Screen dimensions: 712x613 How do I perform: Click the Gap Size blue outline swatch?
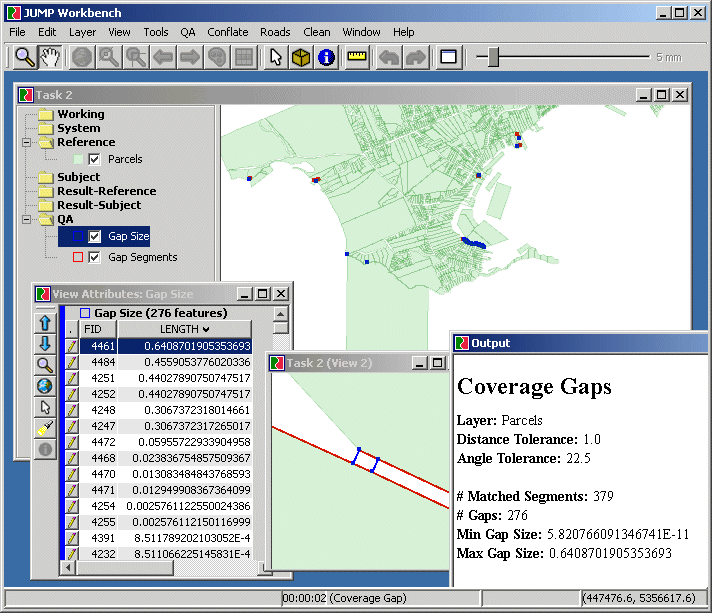(x=78, y=237)
